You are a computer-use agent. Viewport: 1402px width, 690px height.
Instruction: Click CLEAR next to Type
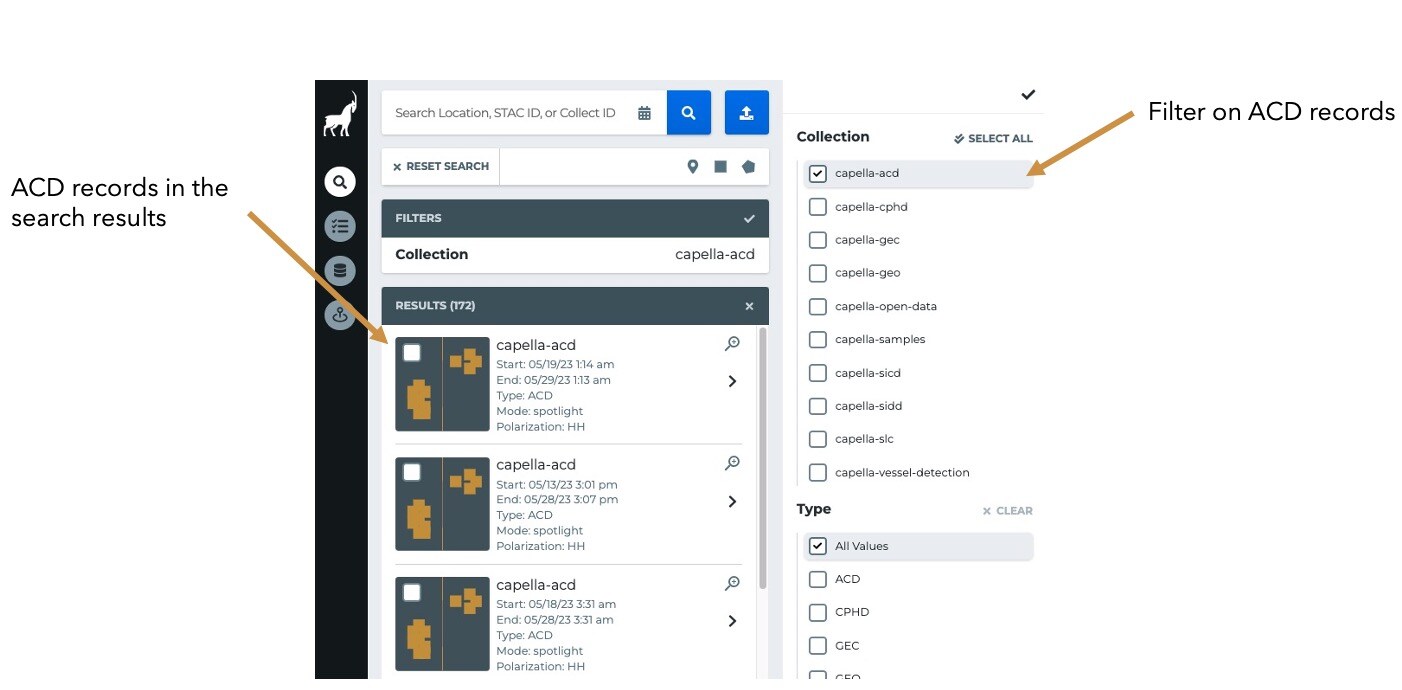[1007, 511]
